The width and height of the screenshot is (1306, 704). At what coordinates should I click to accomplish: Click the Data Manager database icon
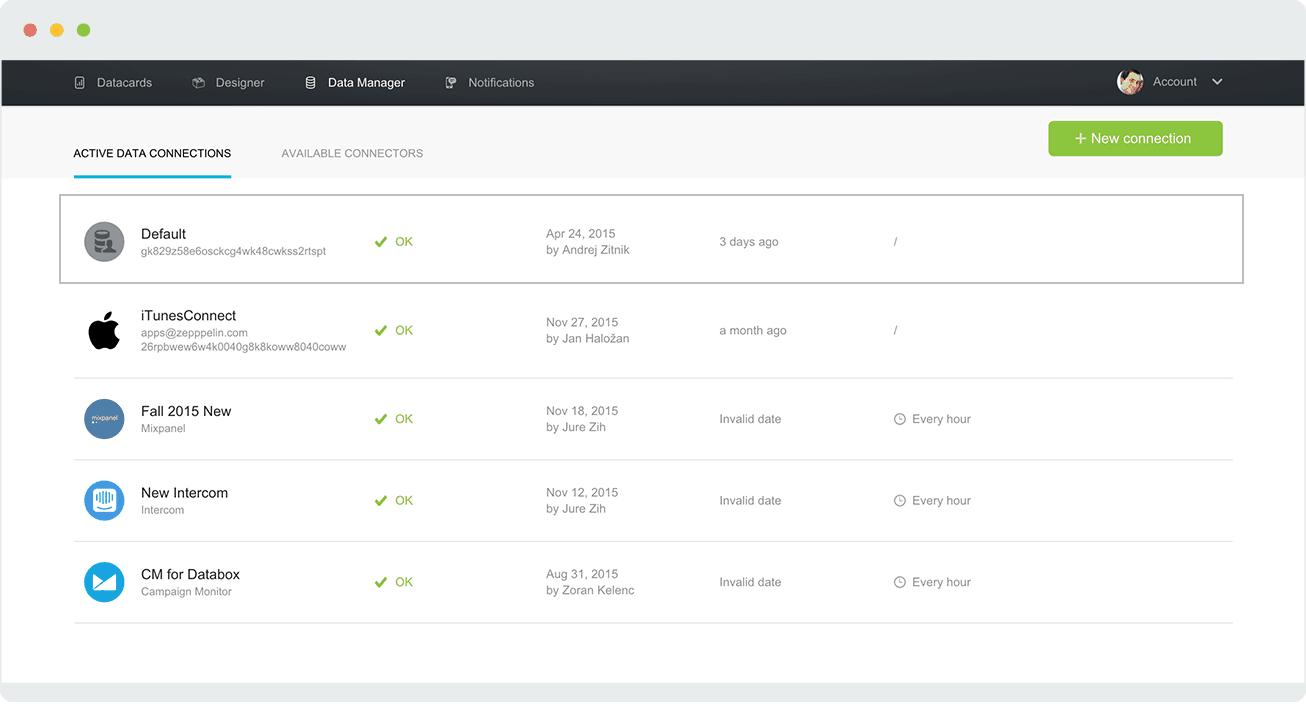310,83
